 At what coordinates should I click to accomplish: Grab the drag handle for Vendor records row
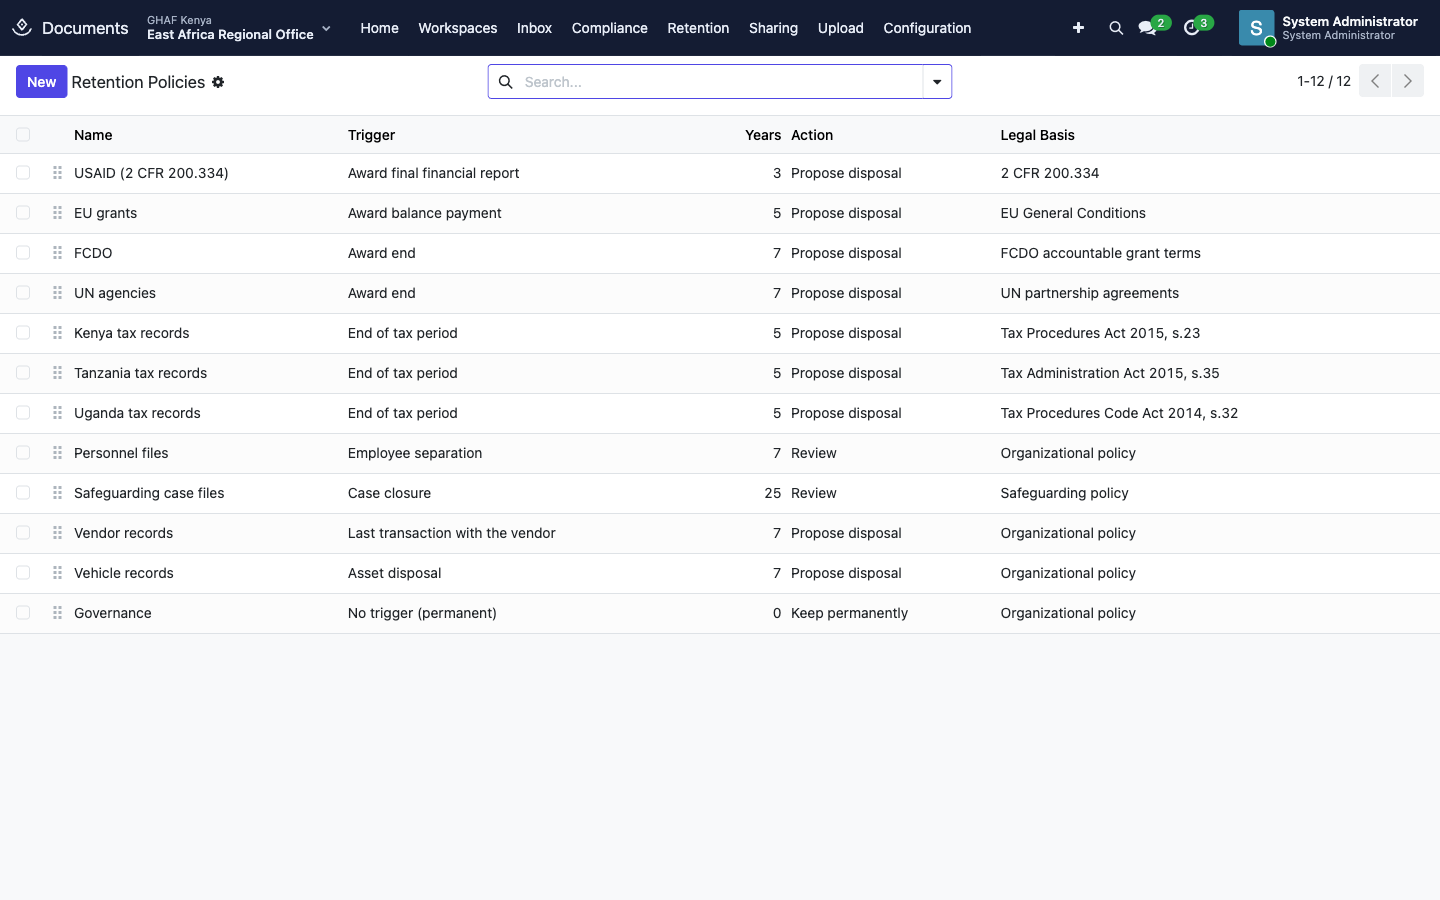[57, 533]
